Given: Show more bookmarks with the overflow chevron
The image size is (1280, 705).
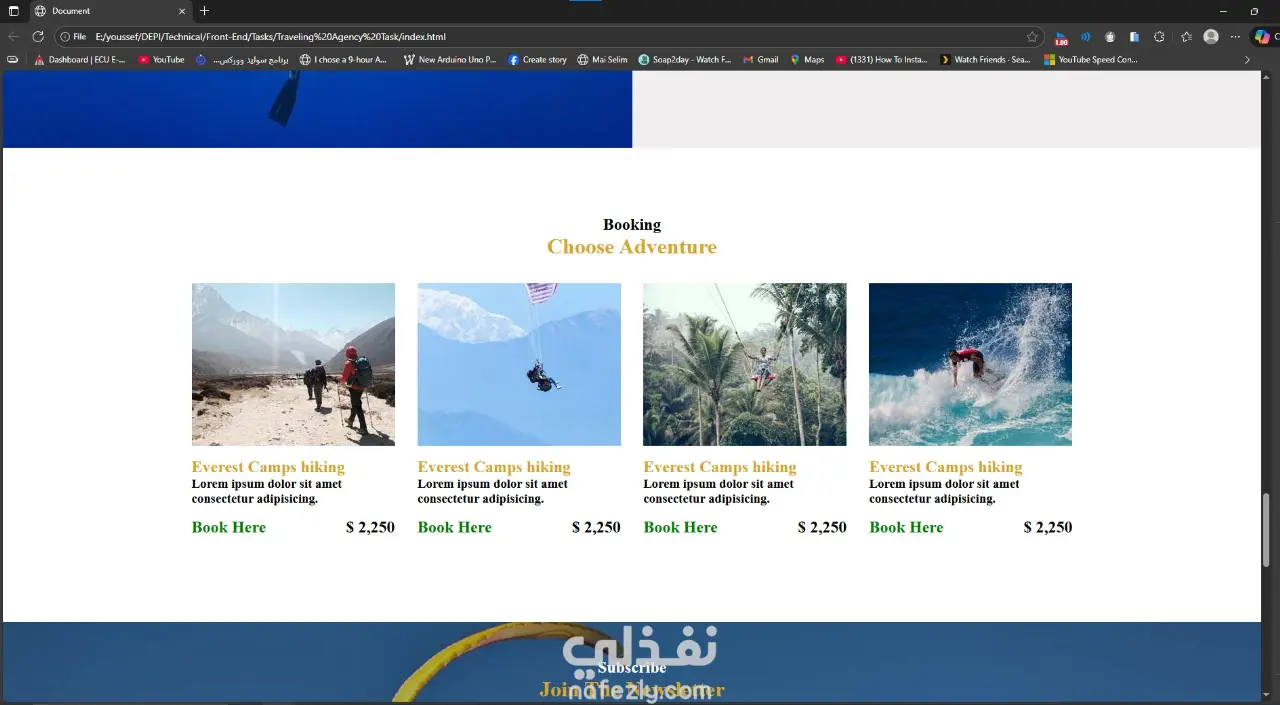Looking at the screenshot, I should (1247, 60).
